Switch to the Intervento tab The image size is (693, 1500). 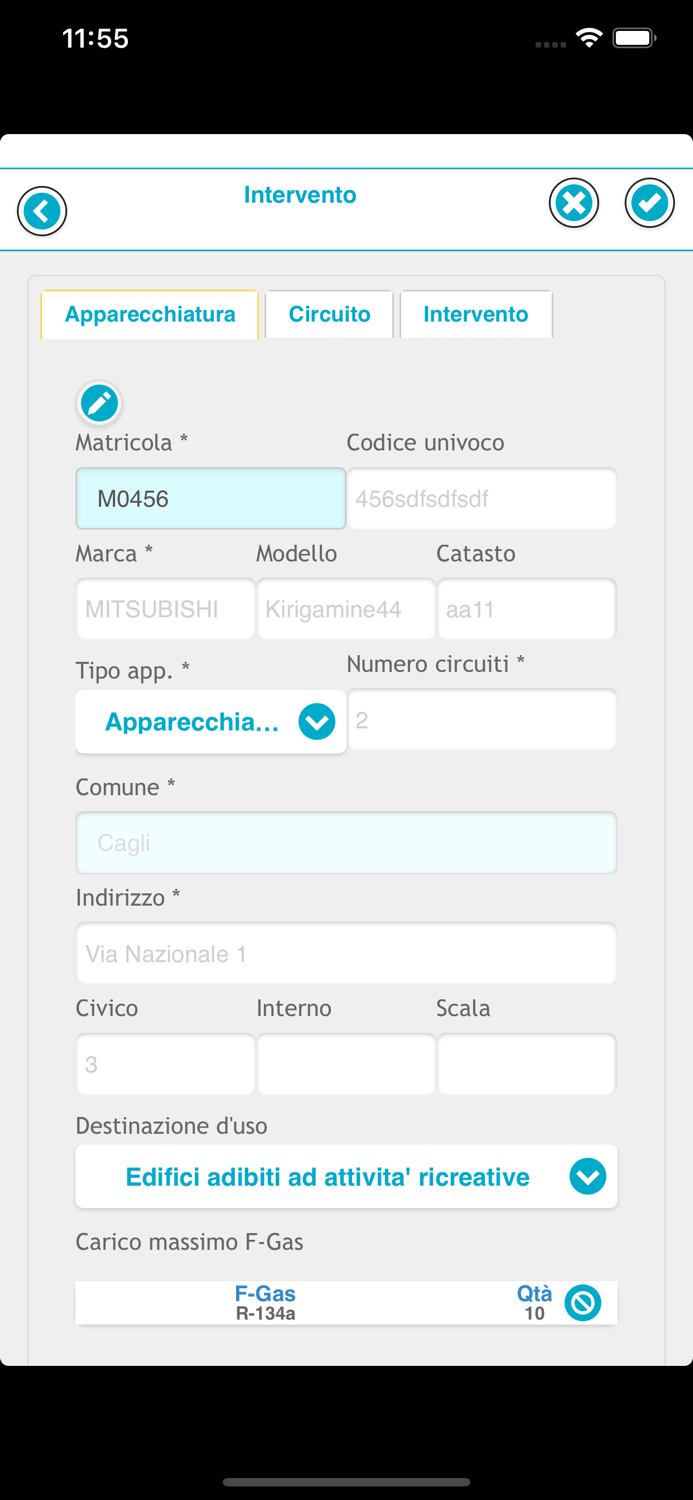(x=476, y=314)
